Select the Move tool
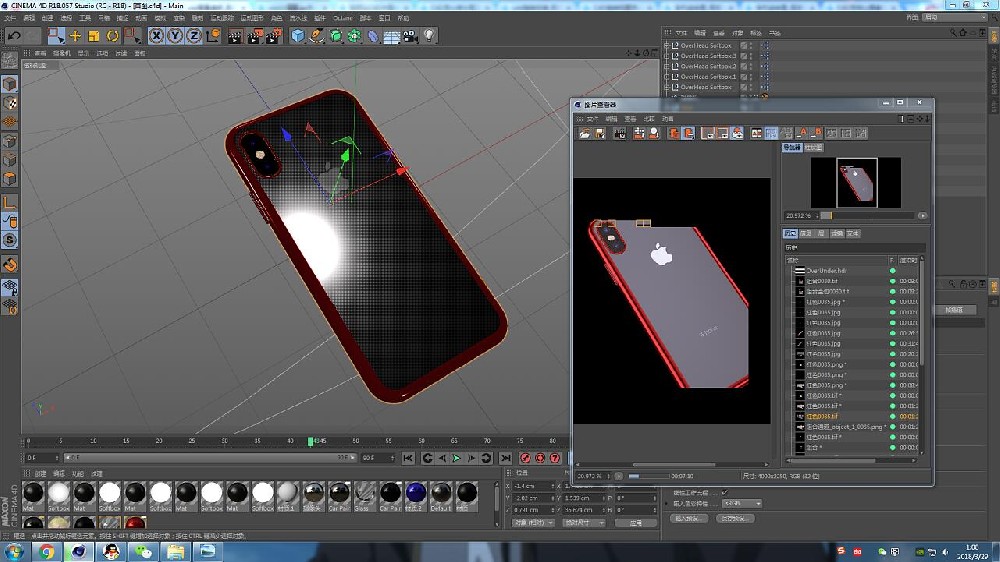This screenshot has height=562, width=1000. tap(75, 36)
